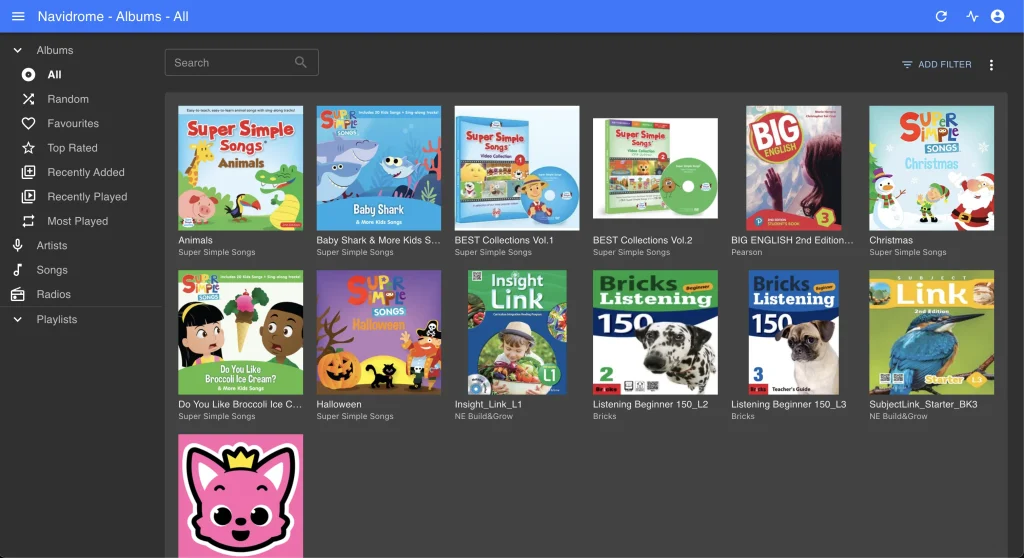Select Favourites in the sidebar
This screenshot has height=558, width=1024.
click(81, 123)
